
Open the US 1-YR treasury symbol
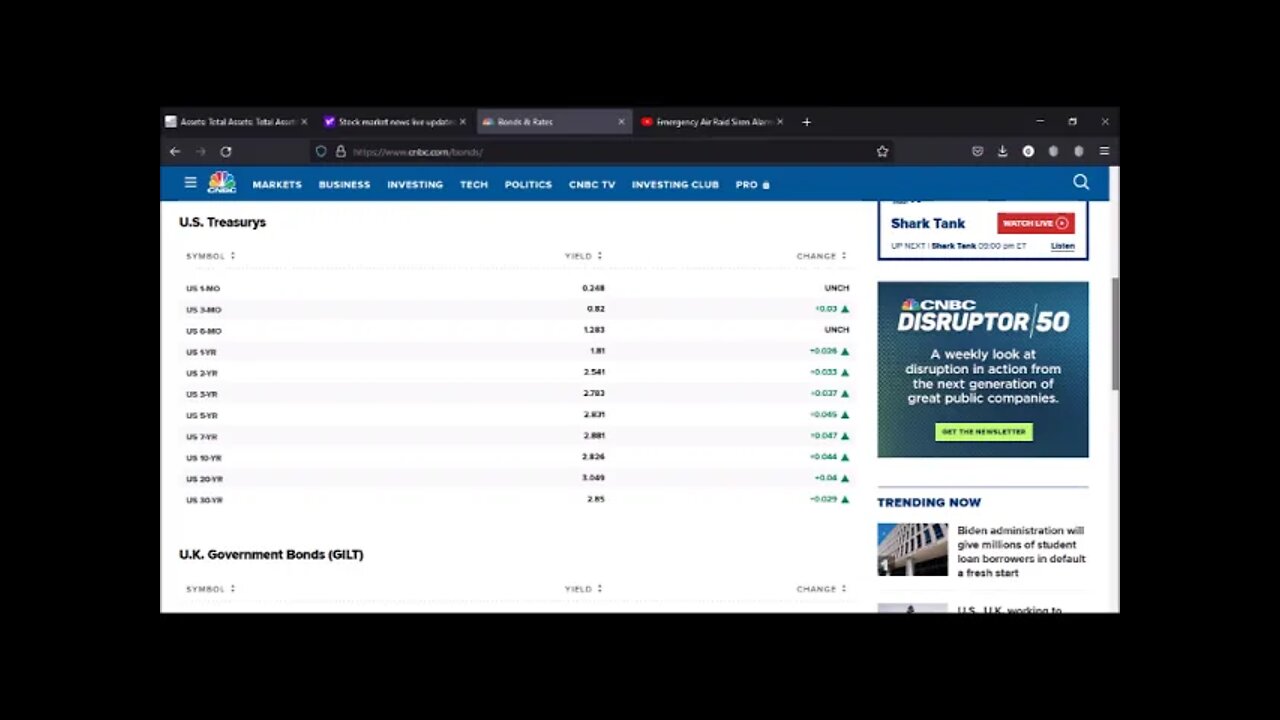coord(201,352)
